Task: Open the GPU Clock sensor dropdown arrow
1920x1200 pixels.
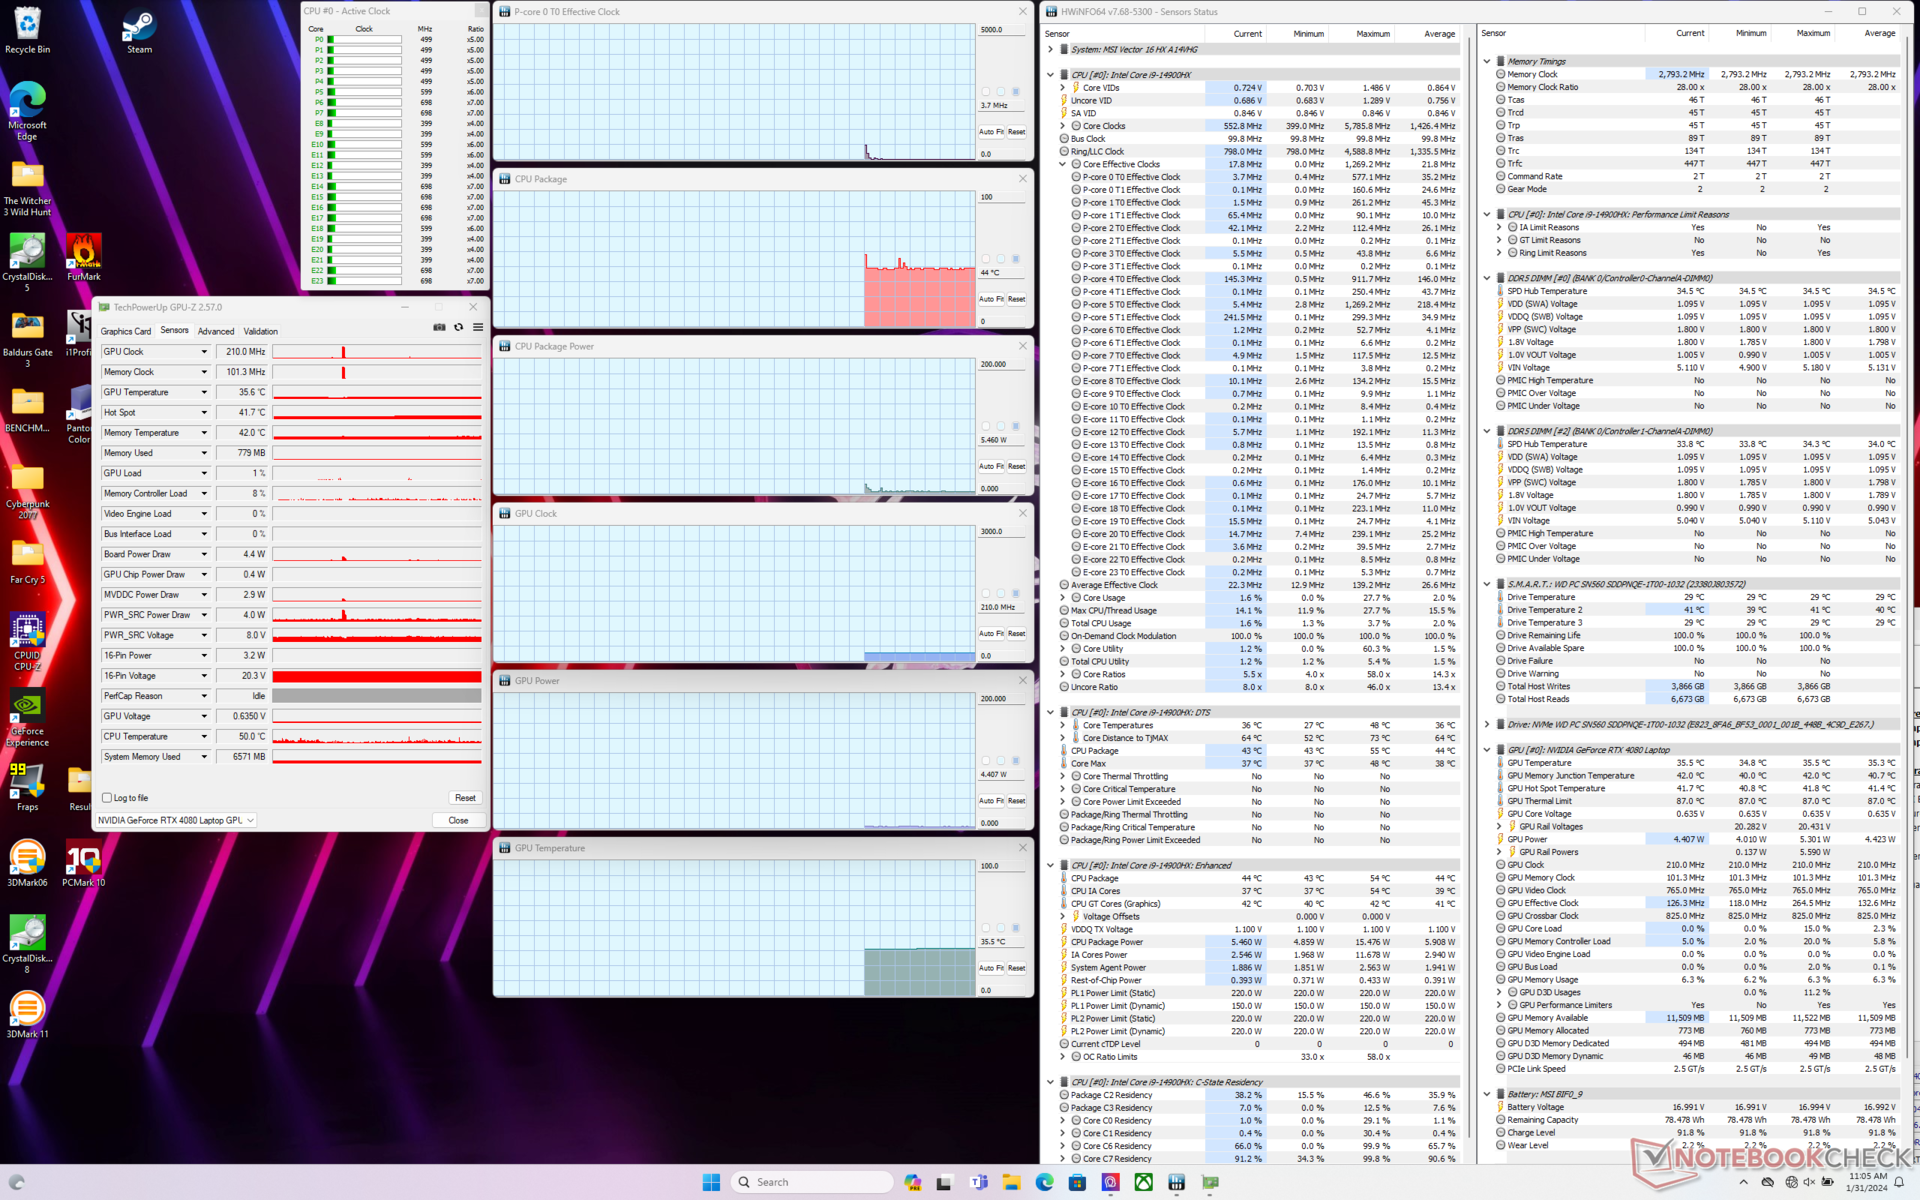Action: 204,352
